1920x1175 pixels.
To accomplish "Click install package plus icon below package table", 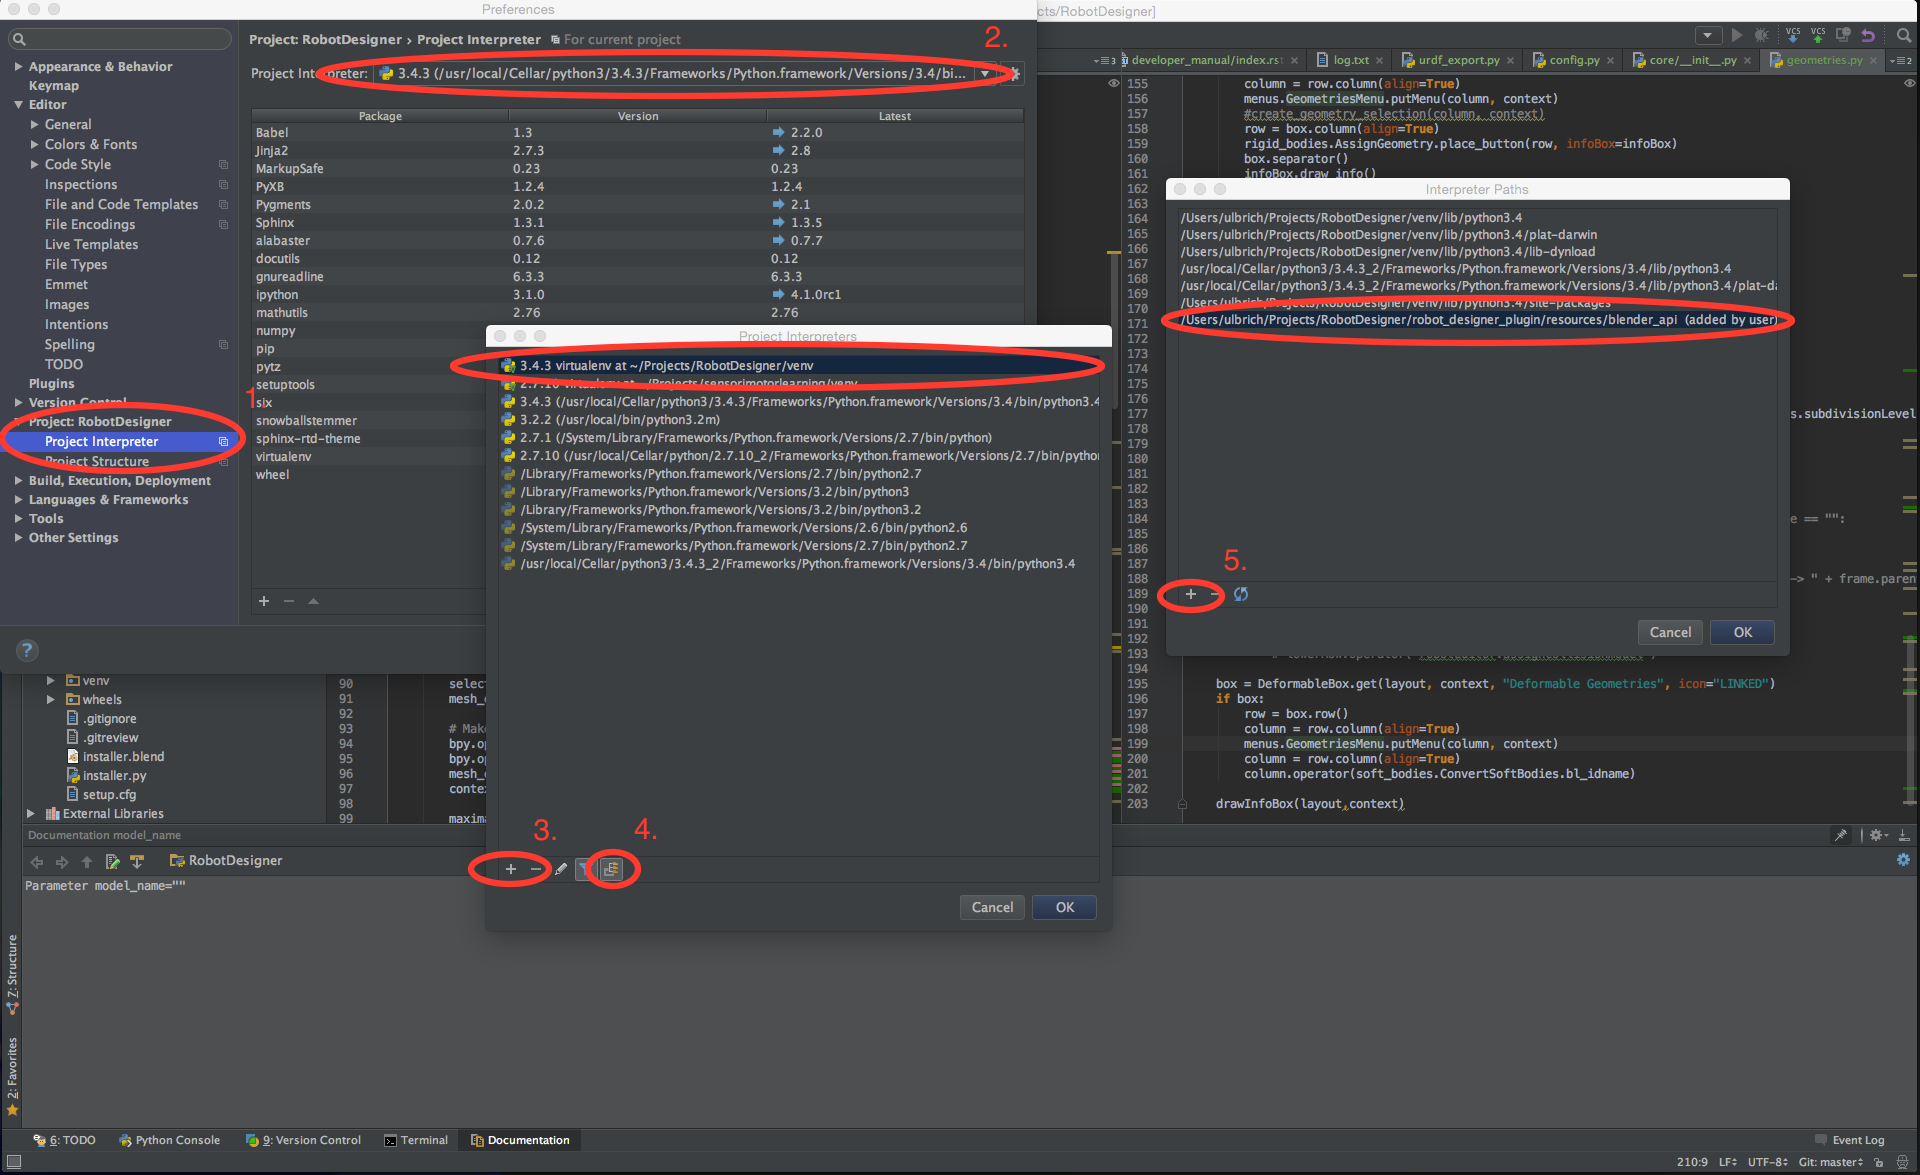I will click(x=264, y=601).
